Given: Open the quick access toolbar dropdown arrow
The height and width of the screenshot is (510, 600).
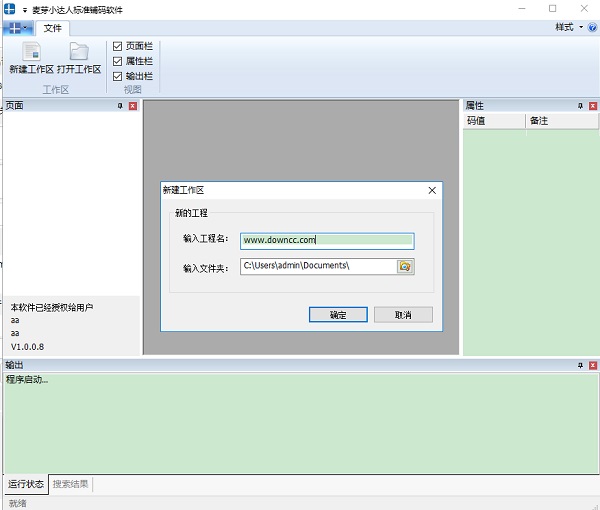Looking at the screenshot, I should 25,10.
